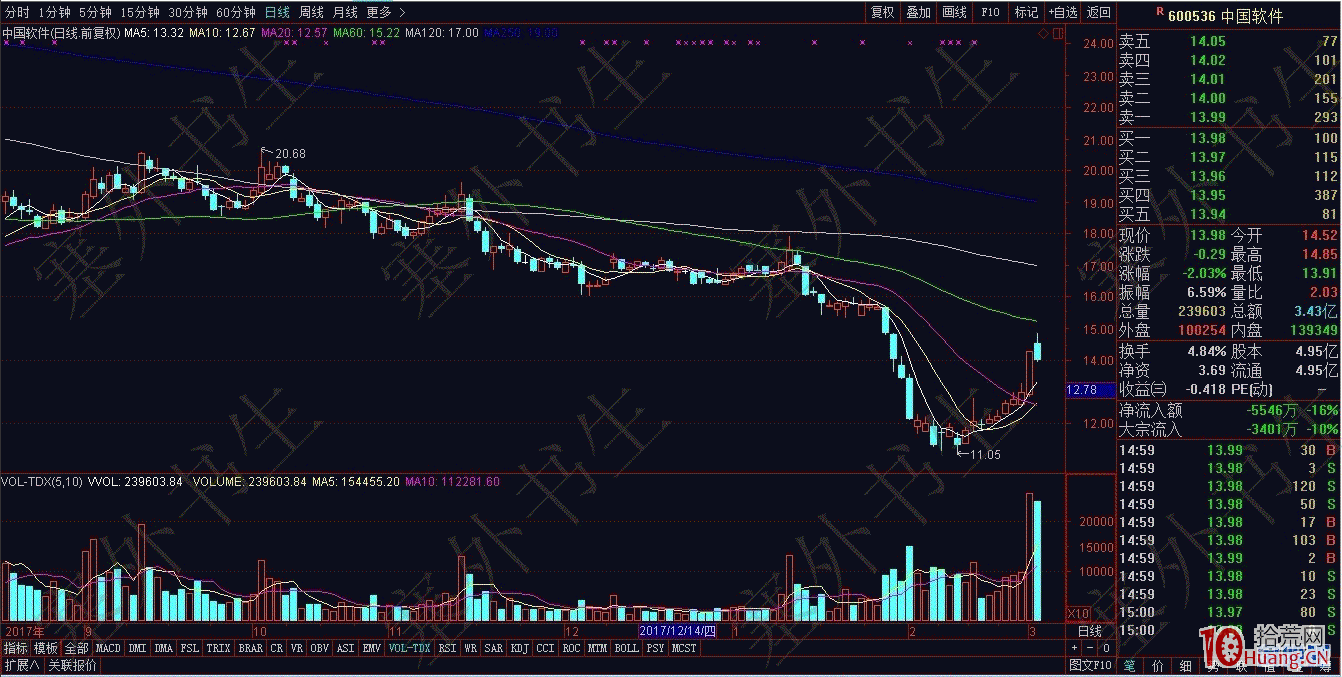1342x677 pixels.
Task: Click the R margin-trading marker
Action: point(1159,11)
